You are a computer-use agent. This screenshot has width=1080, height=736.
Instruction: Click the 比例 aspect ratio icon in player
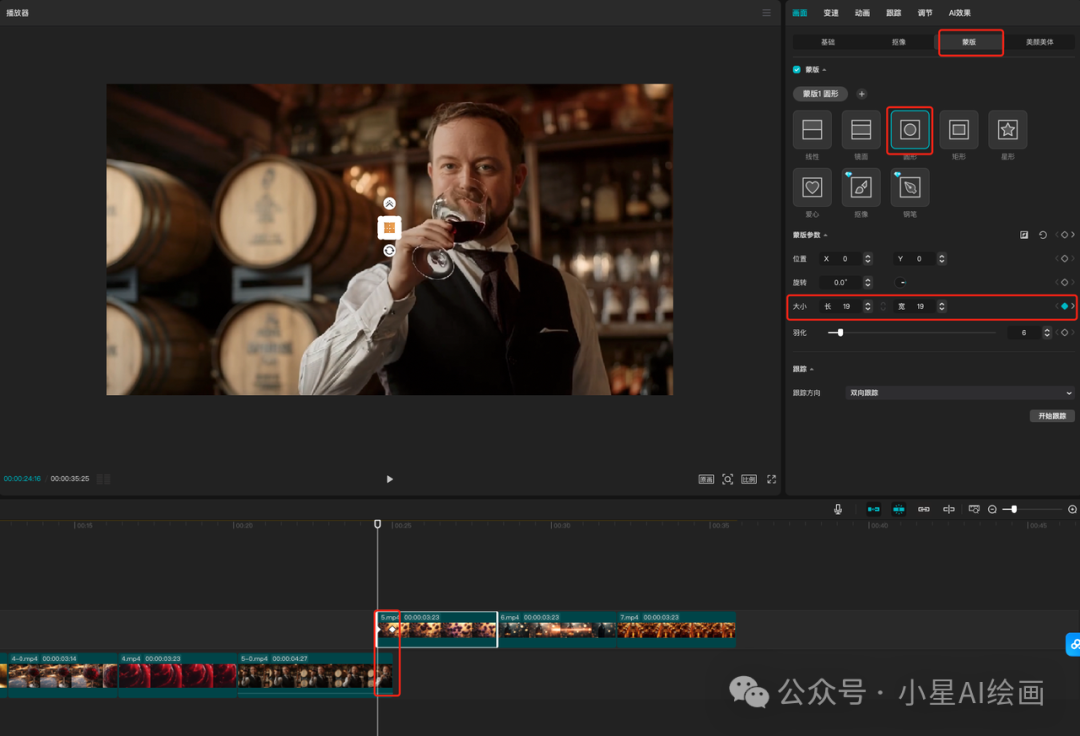click(749, 479)
